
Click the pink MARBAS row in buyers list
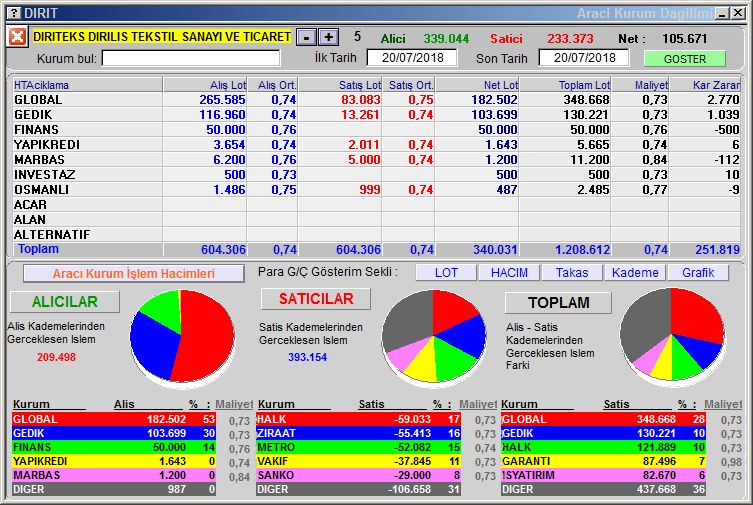(x=114, y=475)
